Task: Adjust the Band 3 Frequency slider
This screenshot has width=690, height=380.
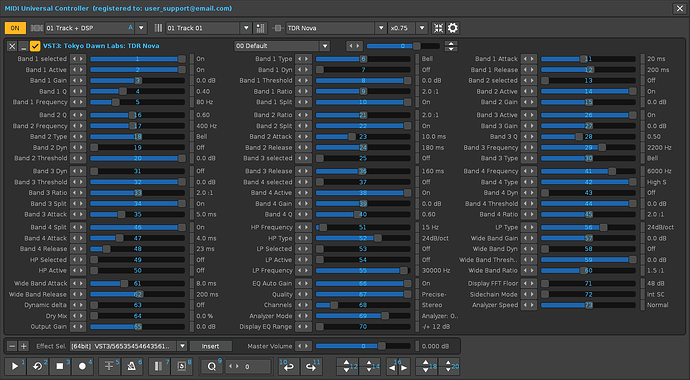Action: (588, 147)
